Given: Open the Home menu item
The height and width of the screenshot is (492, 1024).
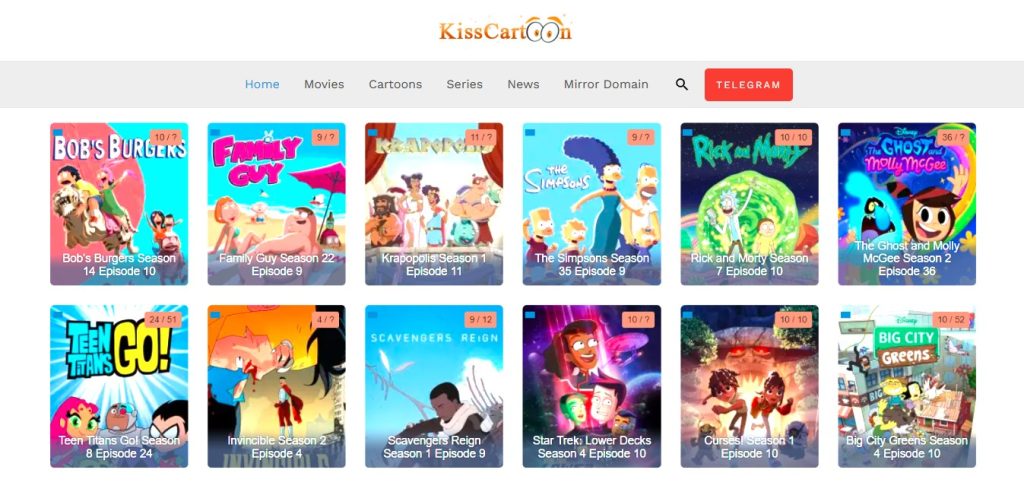Looking at the screenshot, I should (x=262, y=84).
